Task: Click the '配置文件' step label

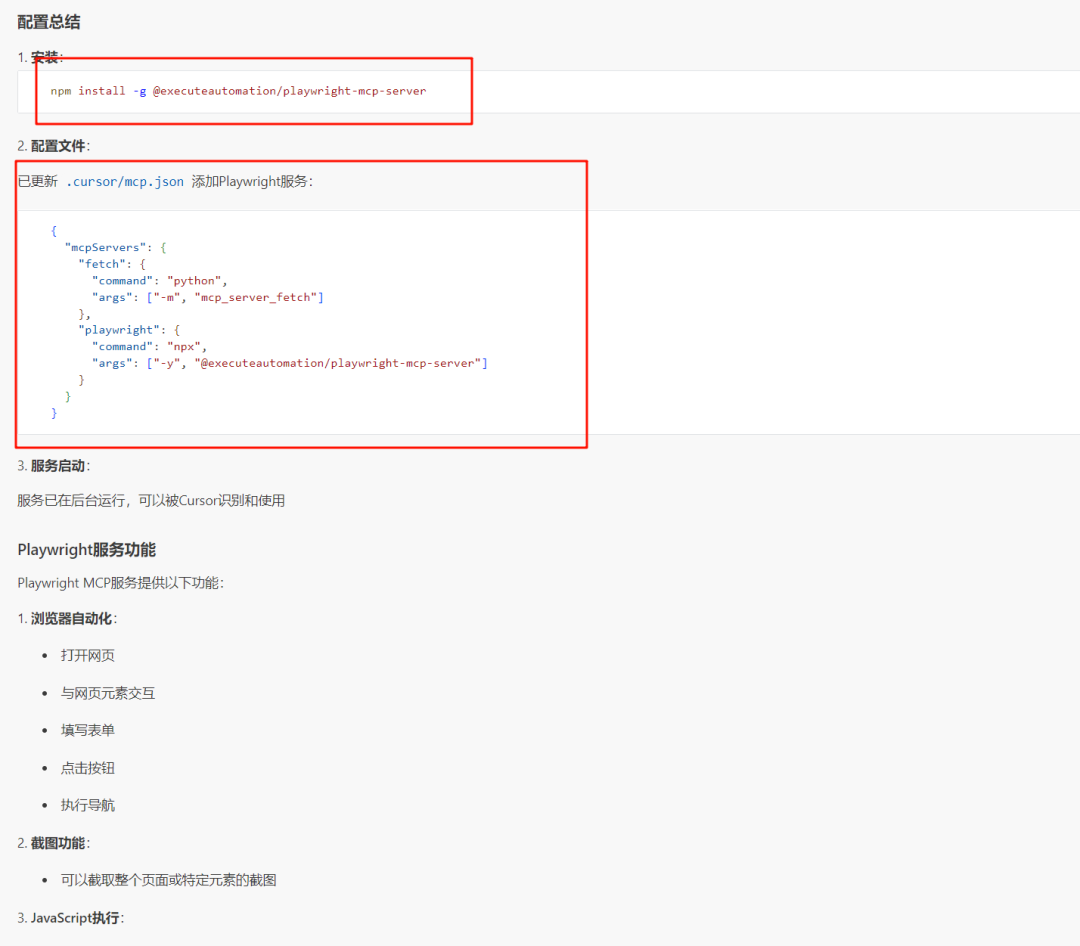Action: pyautogui.click(x=58, y=146)
